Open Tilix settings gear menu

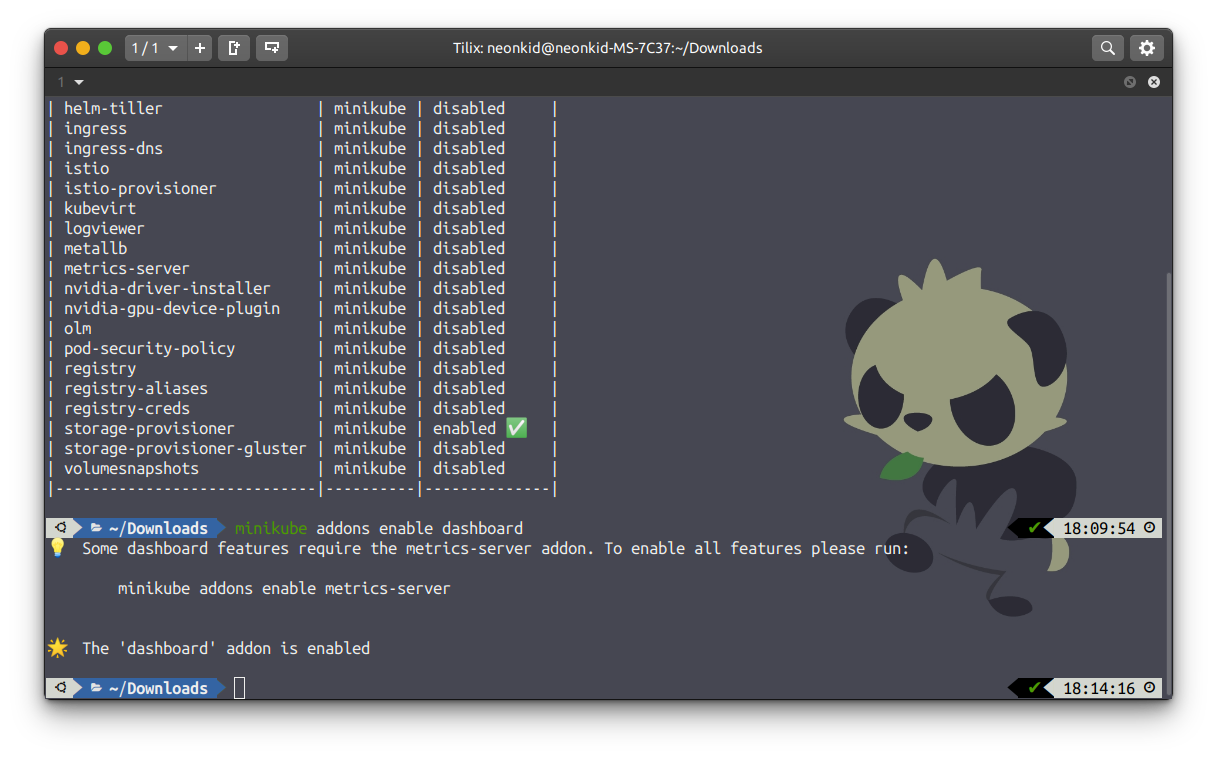tap(1147, 47)
